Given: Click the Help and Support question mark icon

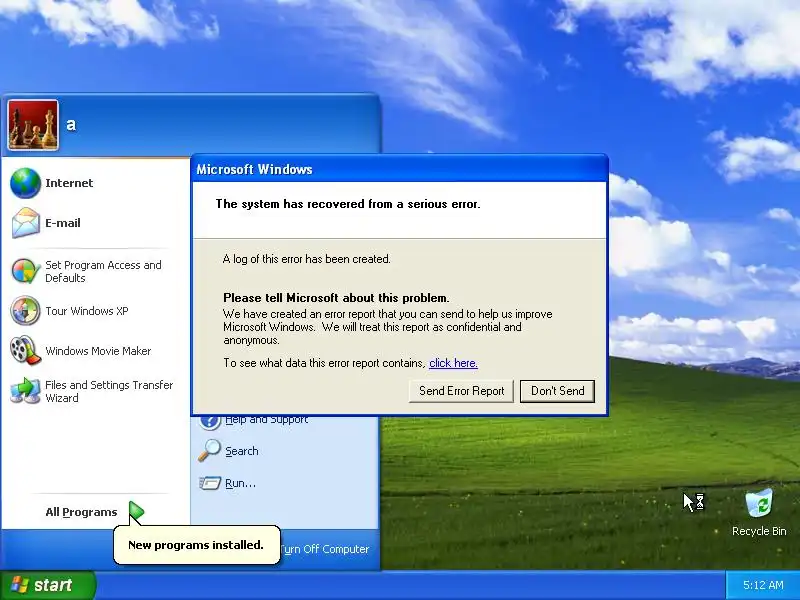Looking at the screenshot, I should point(210,422).
